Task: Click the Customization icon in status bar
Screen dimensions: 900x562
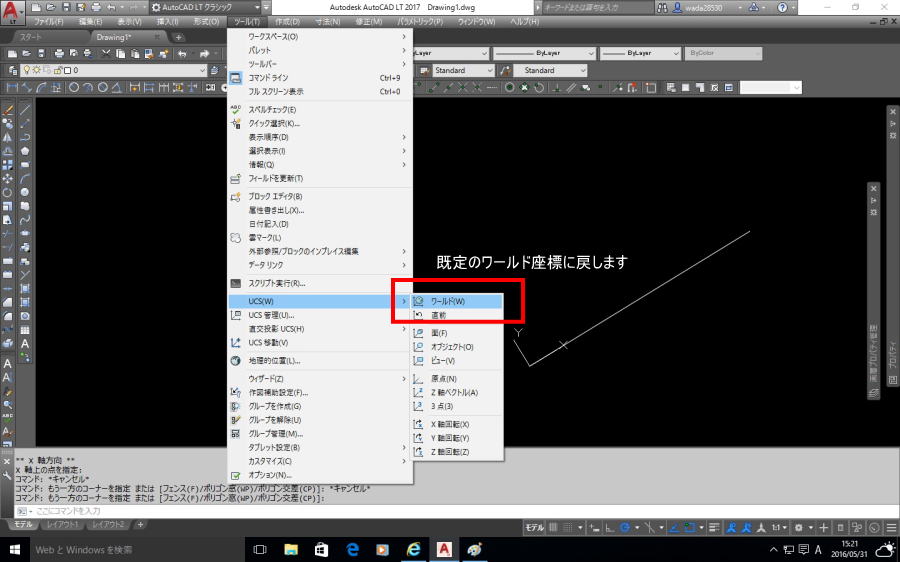Action: tap(891, 528)
